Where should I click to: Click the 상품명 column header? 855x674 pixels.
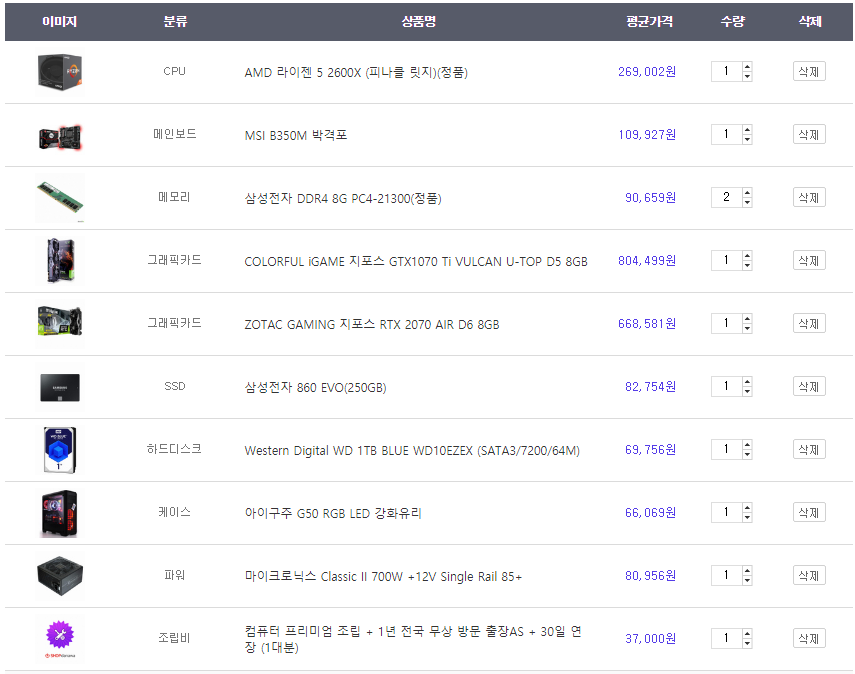(x=419, y=21)
